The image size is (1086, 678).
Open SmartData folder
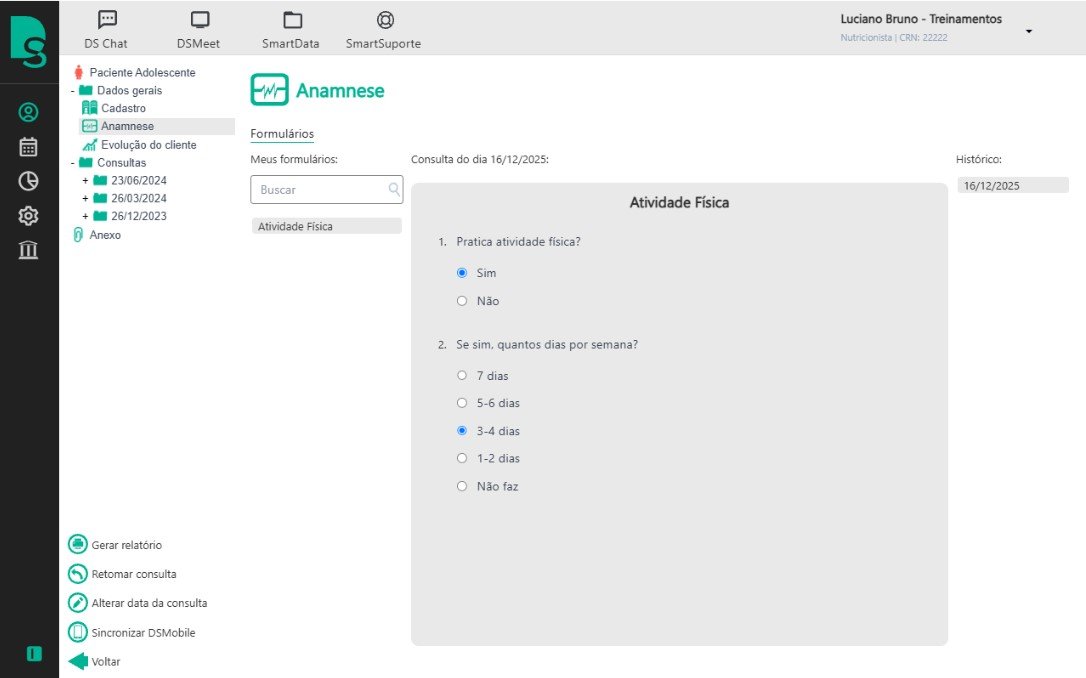[x=291, y=30]
